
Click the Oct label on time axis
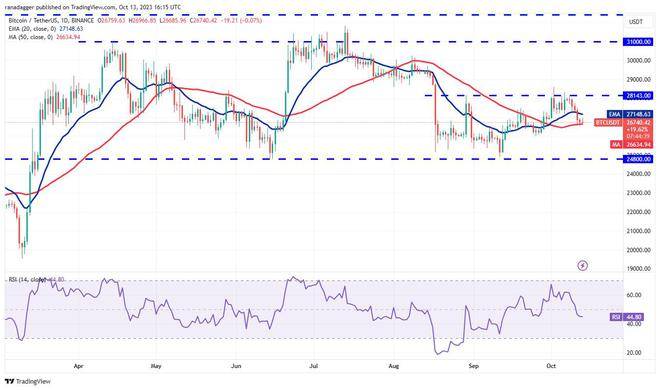click(x=551, y=366)
